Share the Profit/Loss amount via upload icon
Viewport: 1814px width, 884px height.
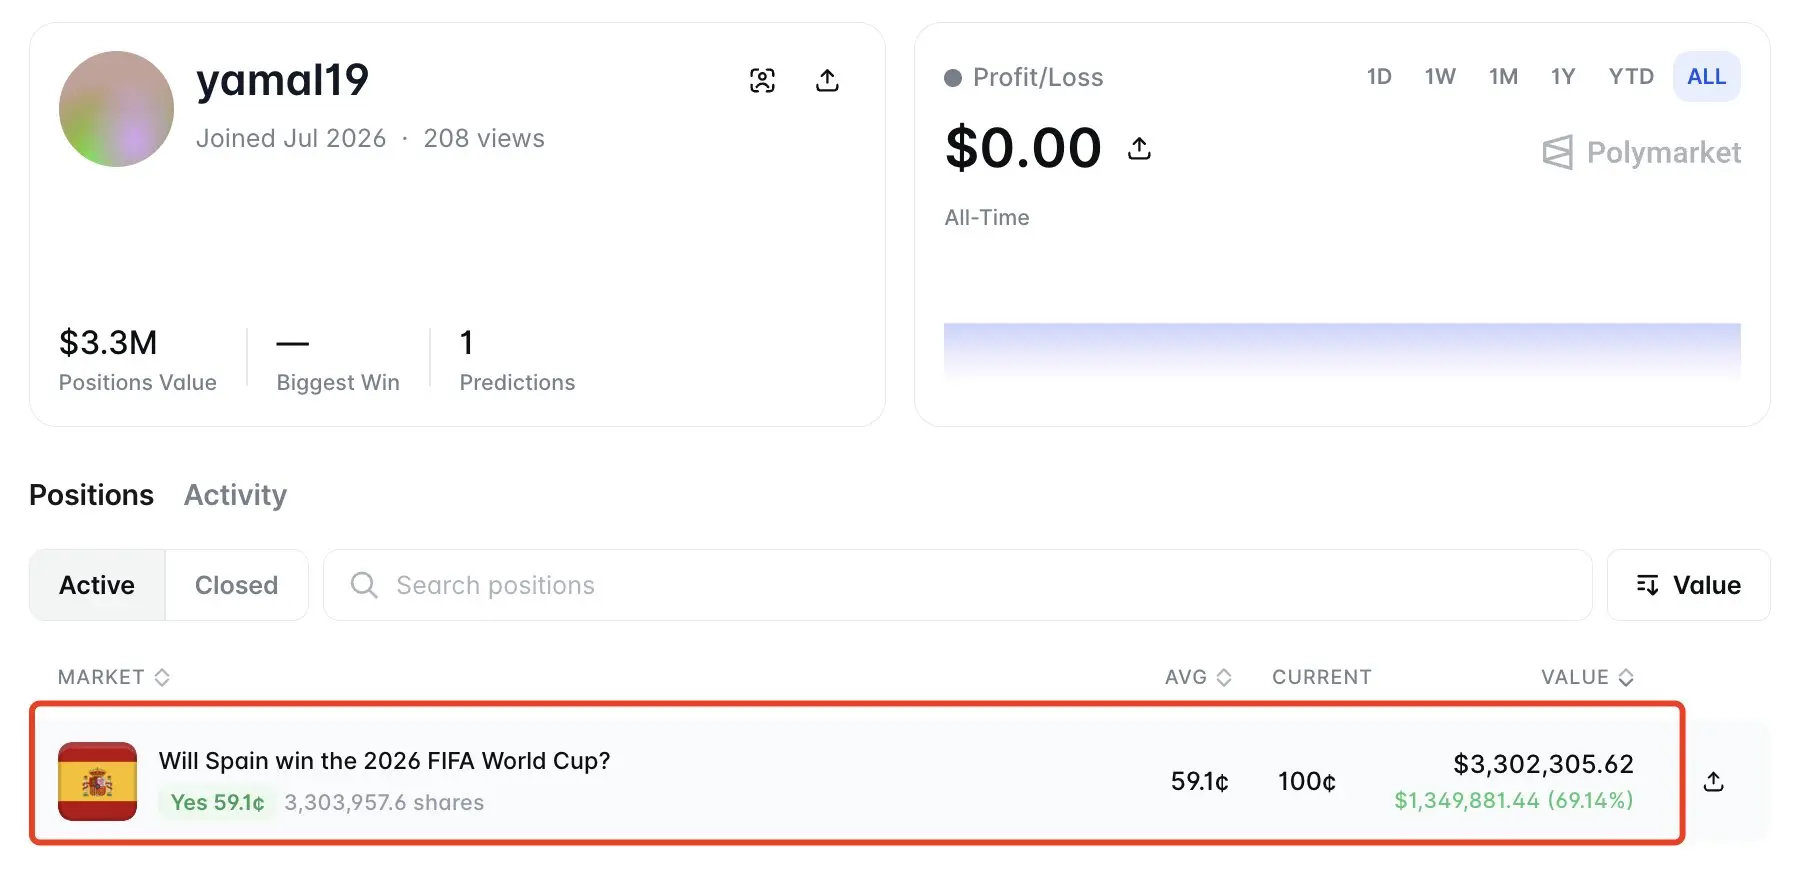point(1139,149)
